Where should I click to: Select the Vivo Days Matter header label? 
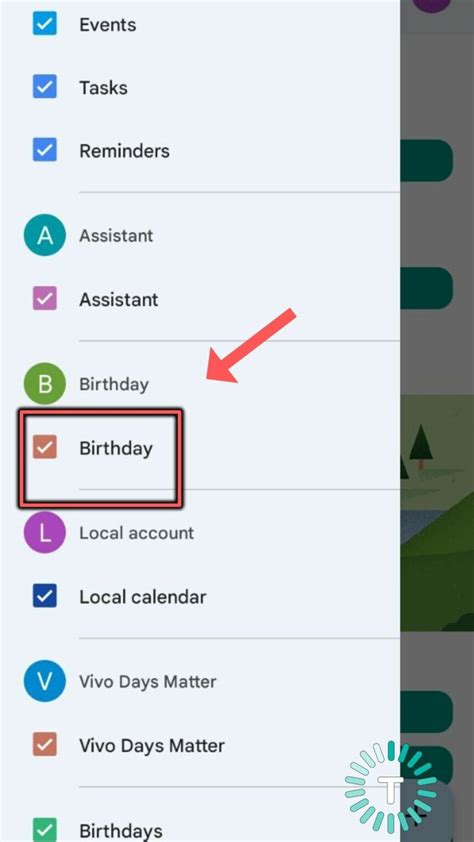(x=148, y=682)
